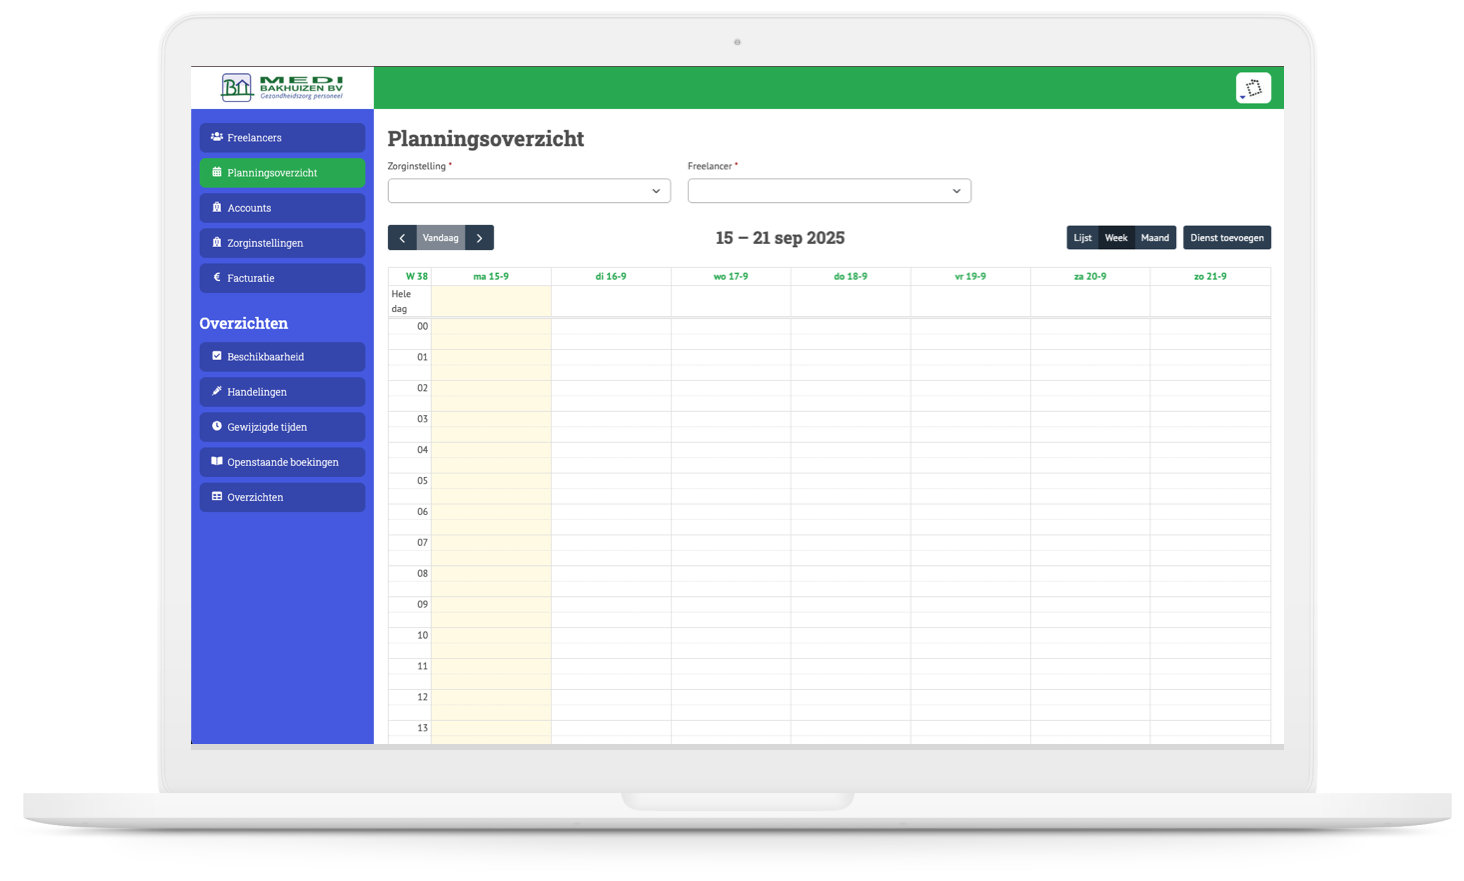Click the building icon next to Accounts
The width and height of the screenshot is (1464, 881).
click(x=217, y=207)
